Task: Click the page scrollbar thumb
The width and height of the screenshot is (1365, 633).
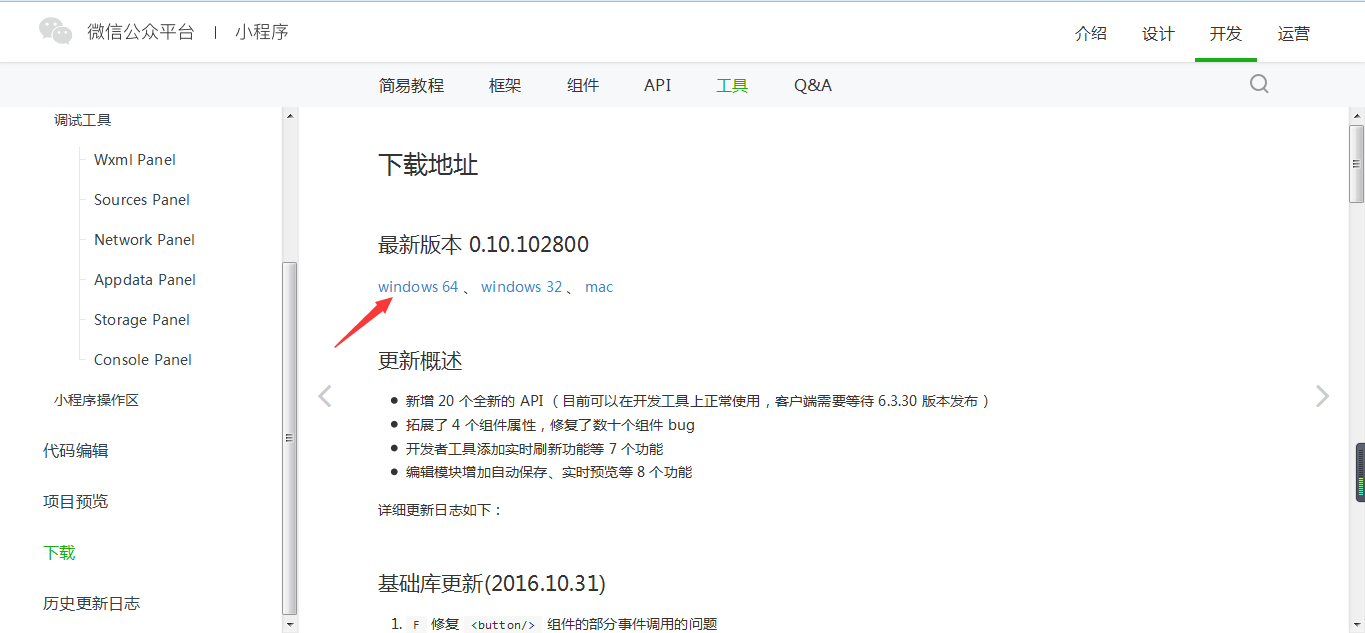Action: pos(1357,163)
